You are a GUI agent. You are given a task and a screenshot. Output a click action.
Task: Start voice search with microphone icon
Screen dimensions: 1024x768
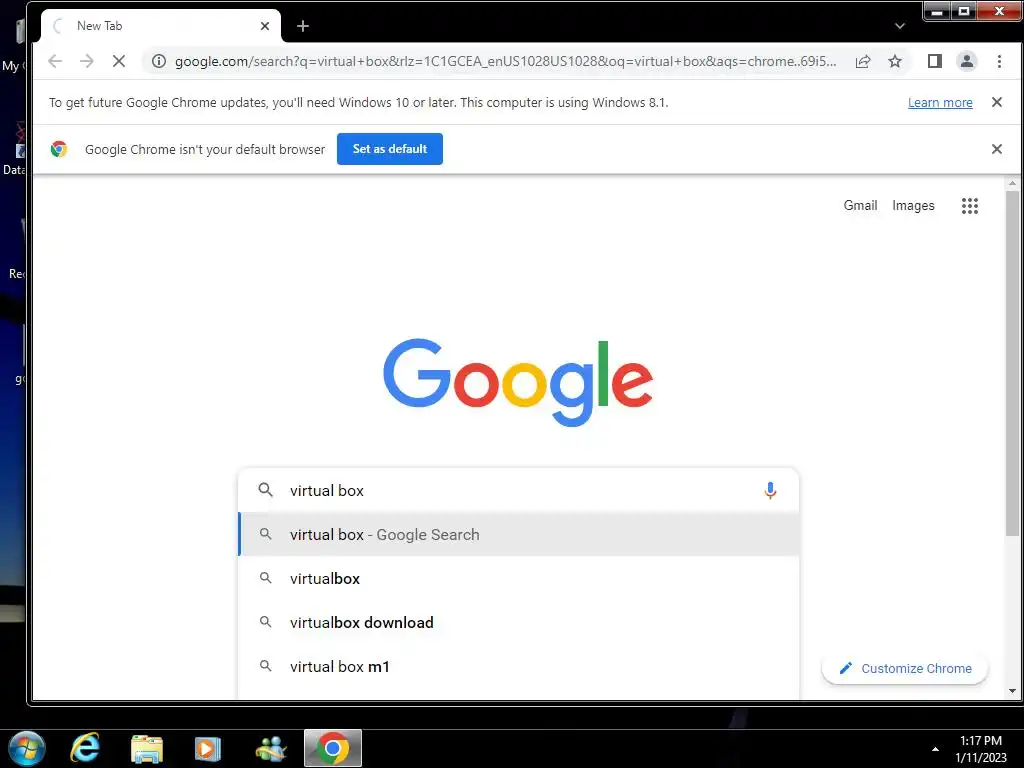770,490
